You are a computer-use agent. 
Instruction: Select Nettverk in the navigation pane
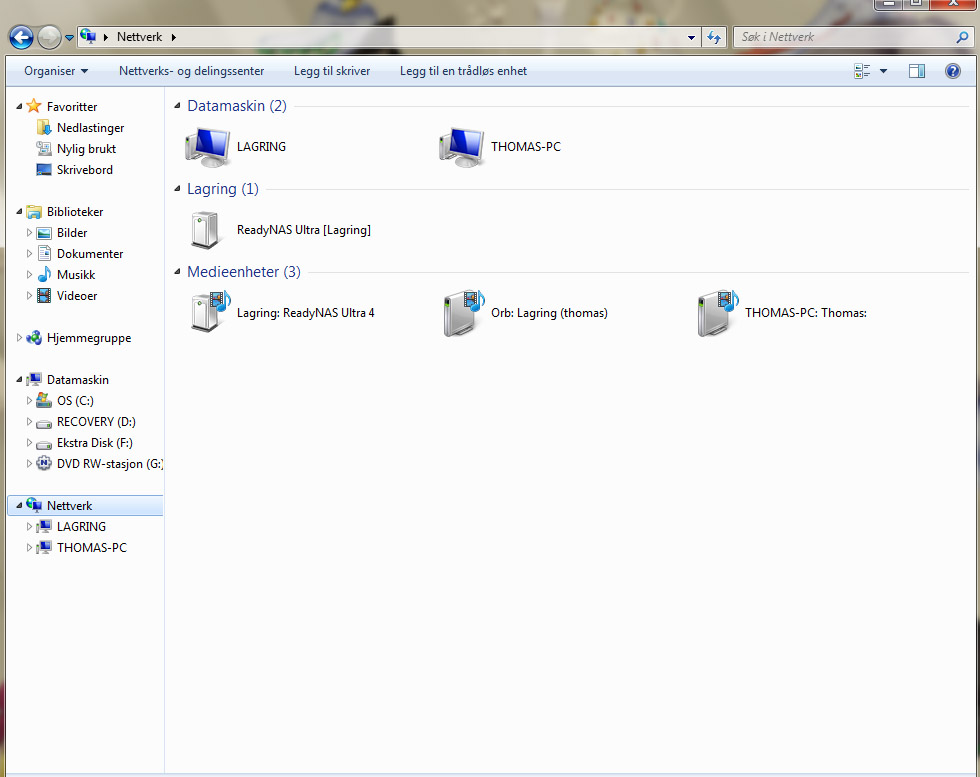69,506
